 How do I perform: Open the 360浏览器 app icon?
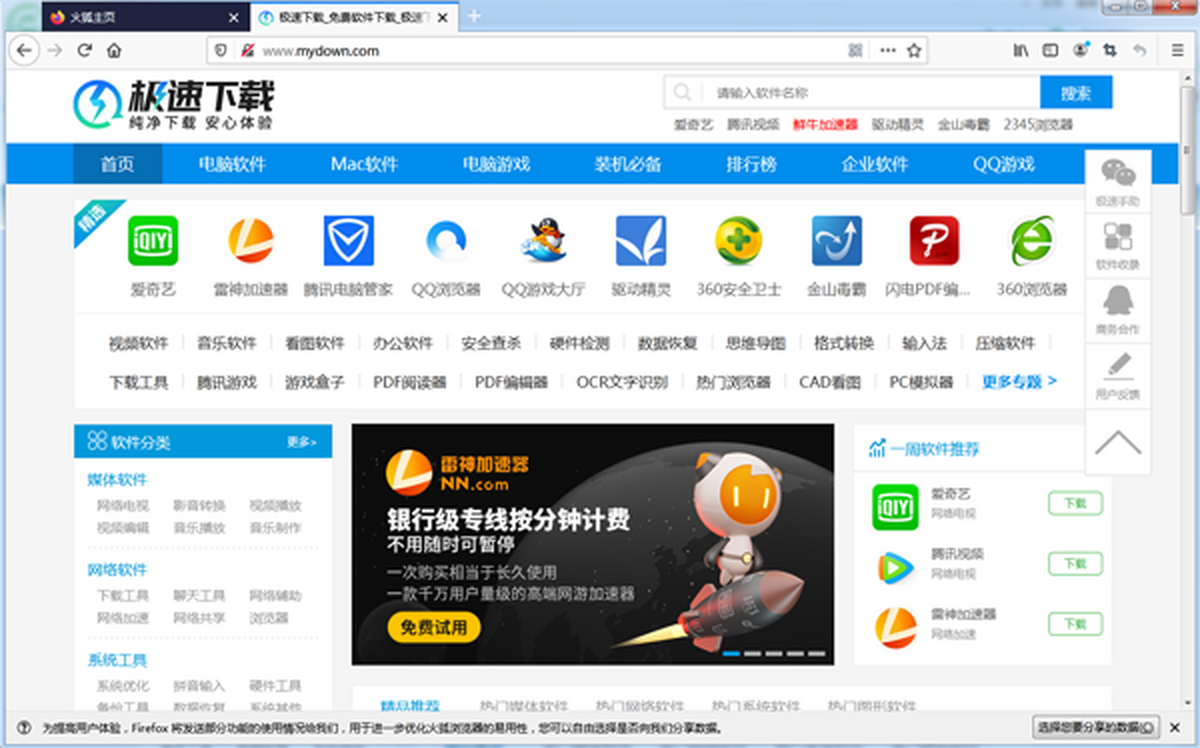click(x=1032, y=240)
